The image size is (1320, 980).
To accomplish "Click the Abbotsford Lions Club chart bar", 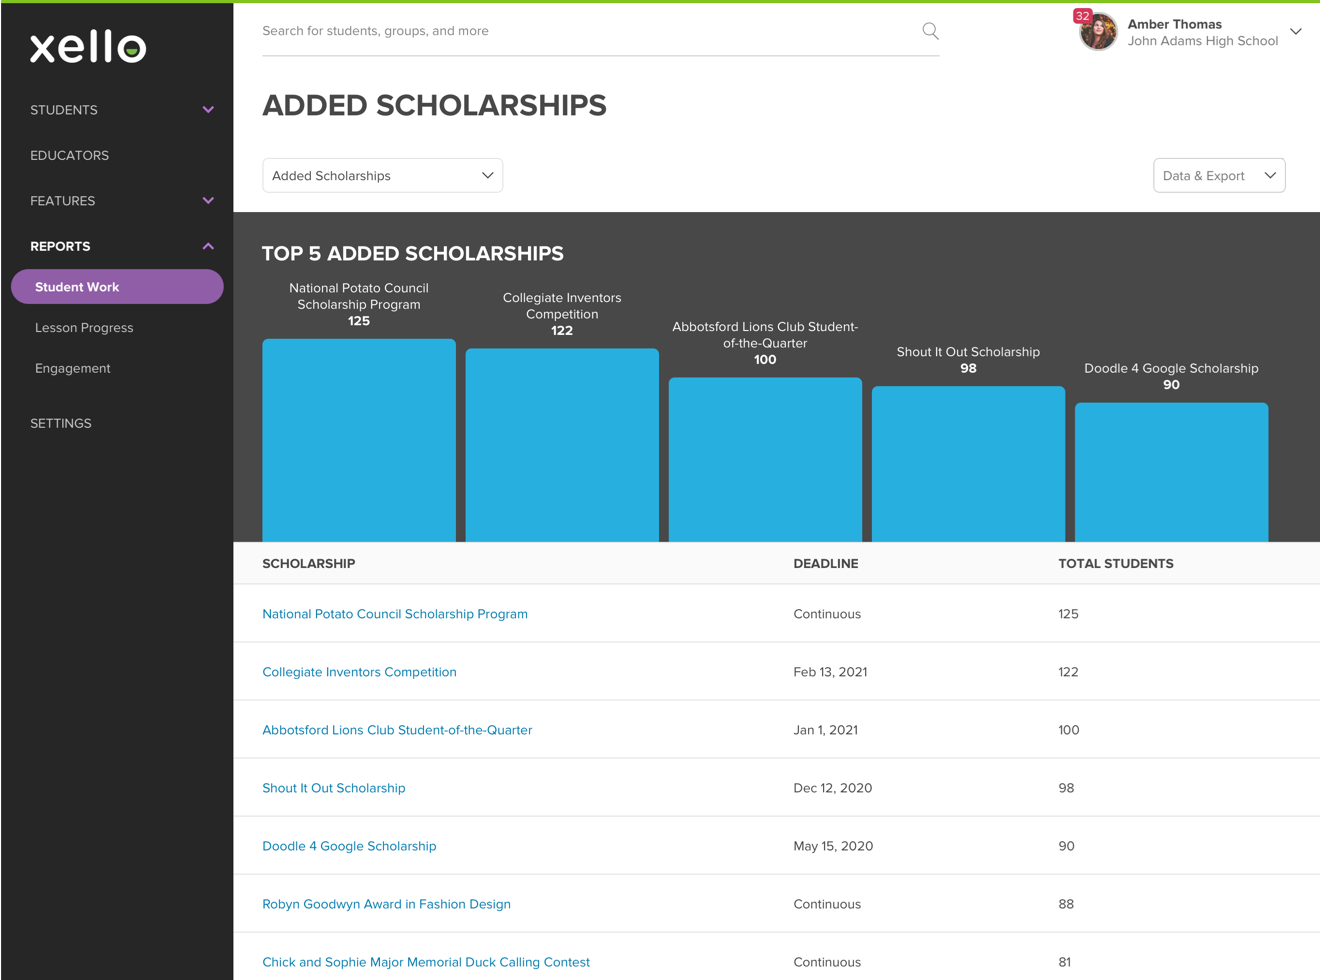I will pyautogui.click(x=765, y=459).
